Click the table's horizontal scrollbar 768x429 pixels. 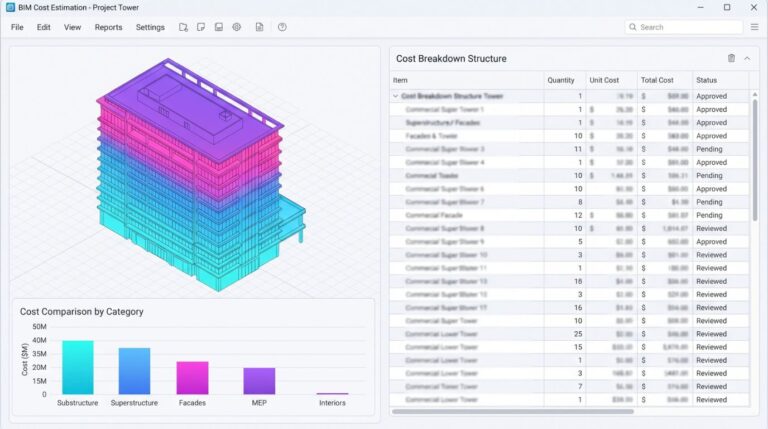tap(512, 411)
